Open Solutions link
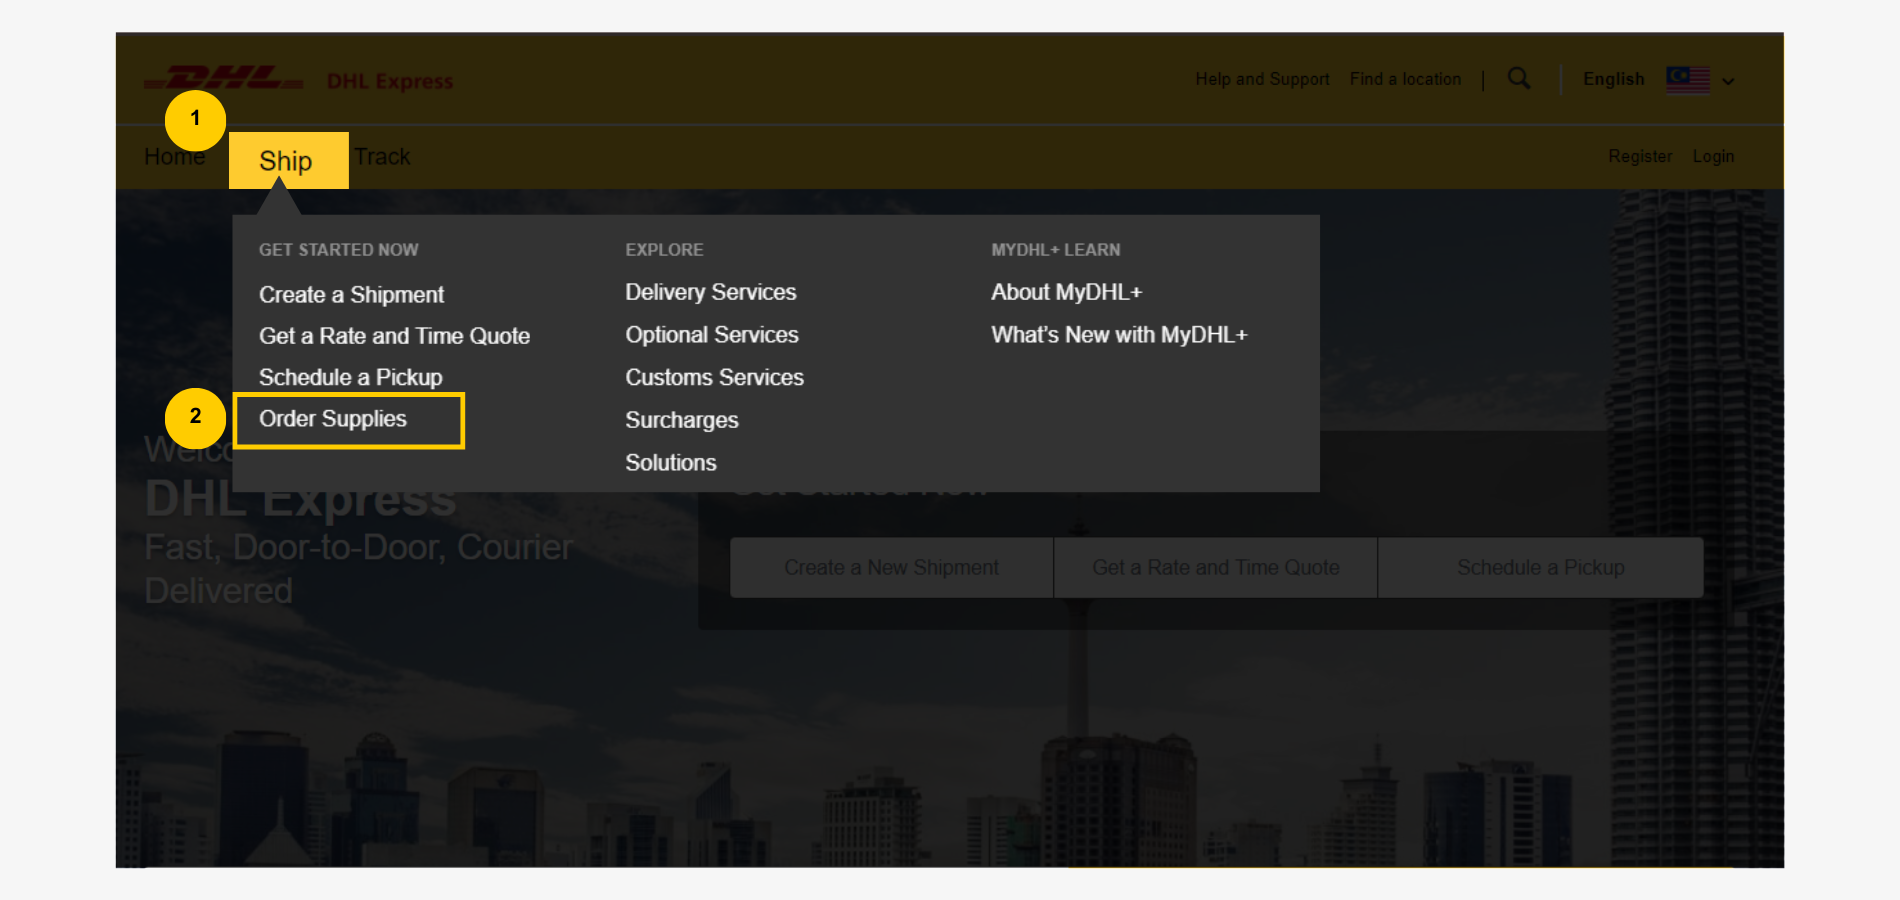 pyautogui.click(x=671, y=463)
